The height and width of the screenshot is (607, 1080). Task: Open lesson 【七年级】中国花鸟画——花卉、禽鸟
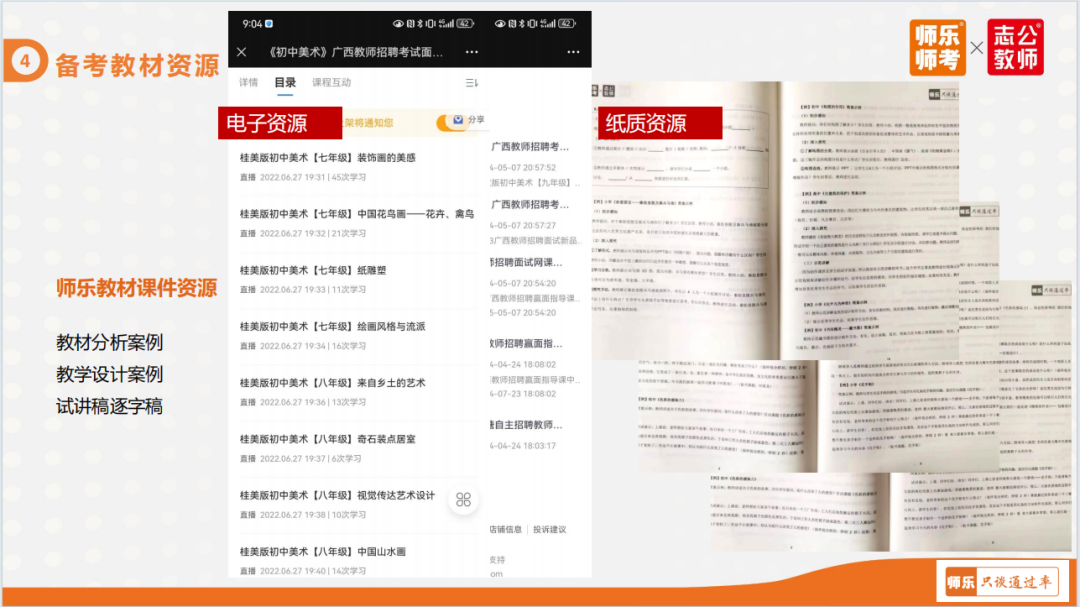(357, 214)
